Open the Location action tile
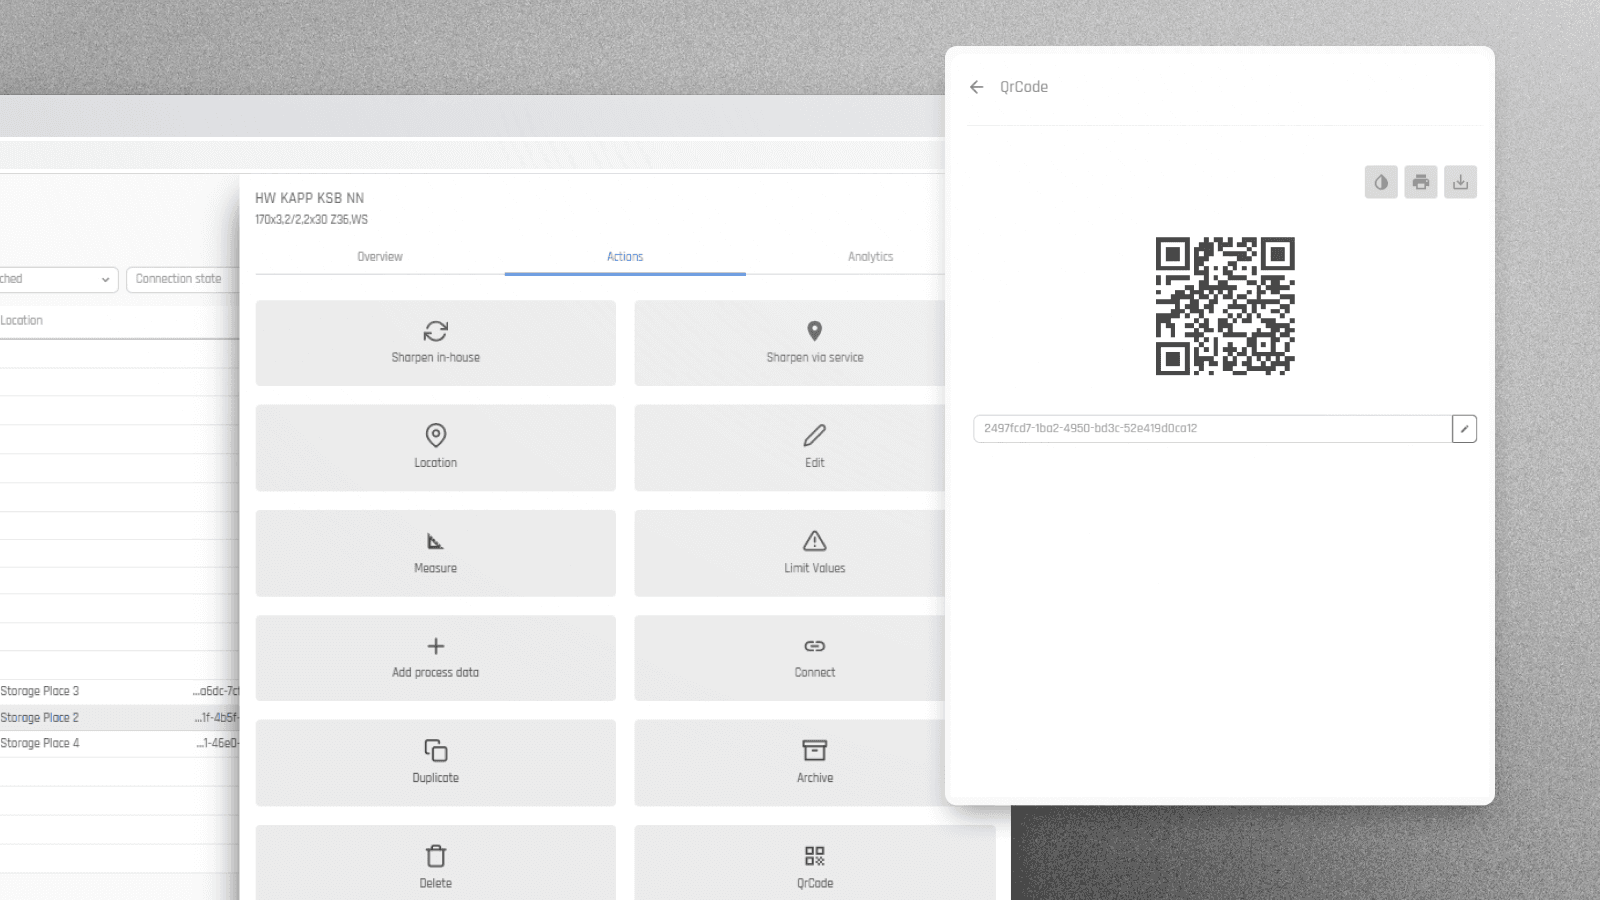1600x900 pixels. click(x=436, y=448)
